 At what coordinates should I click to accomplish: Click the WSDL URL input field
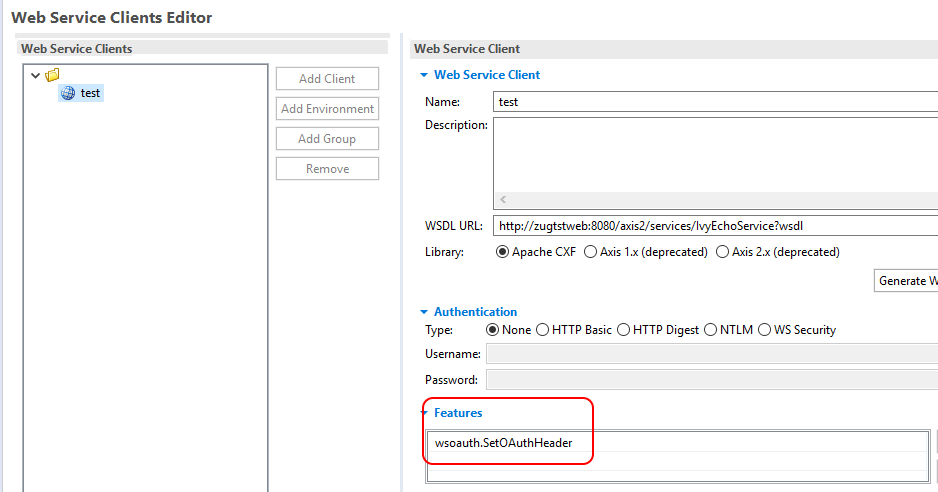click(715, 226)
